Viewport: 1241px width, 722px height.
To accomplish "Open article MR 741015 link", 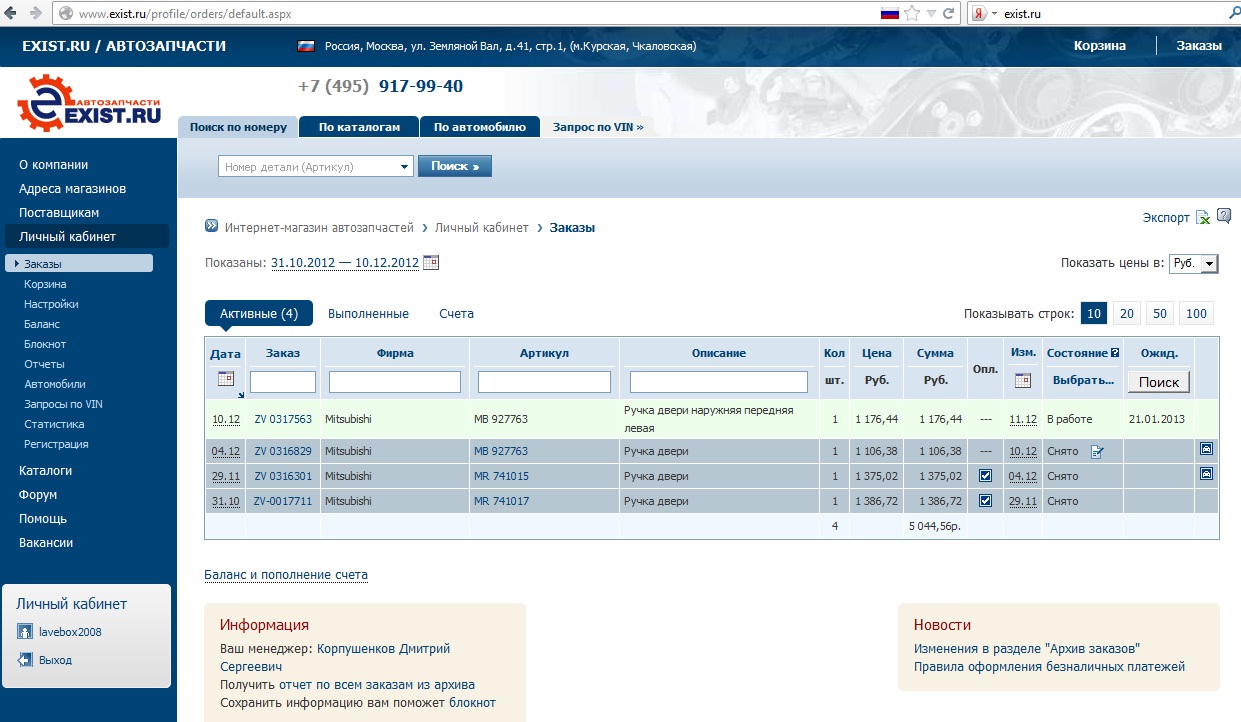I will click(x=501, y=476).
